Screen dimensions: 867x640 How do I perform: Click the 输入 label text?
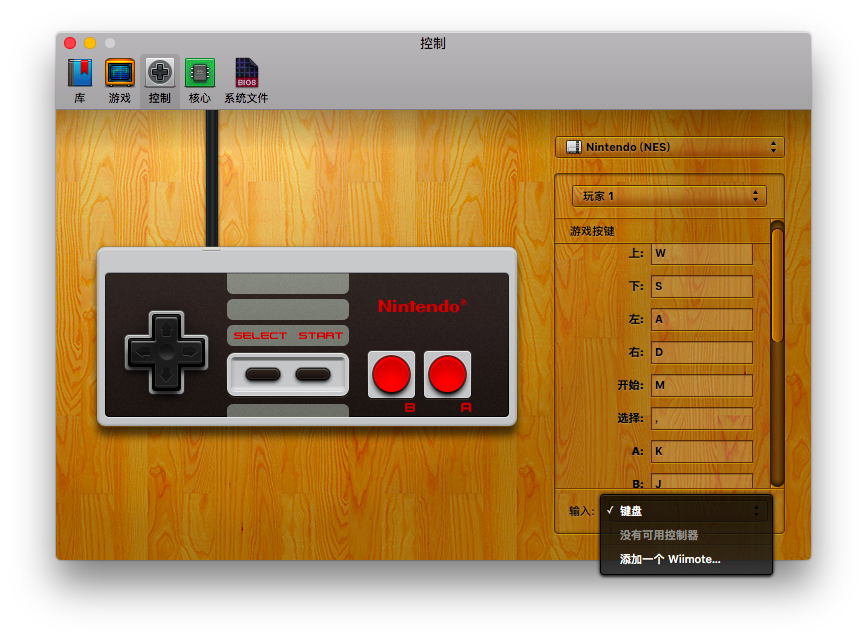coord(582,511)
